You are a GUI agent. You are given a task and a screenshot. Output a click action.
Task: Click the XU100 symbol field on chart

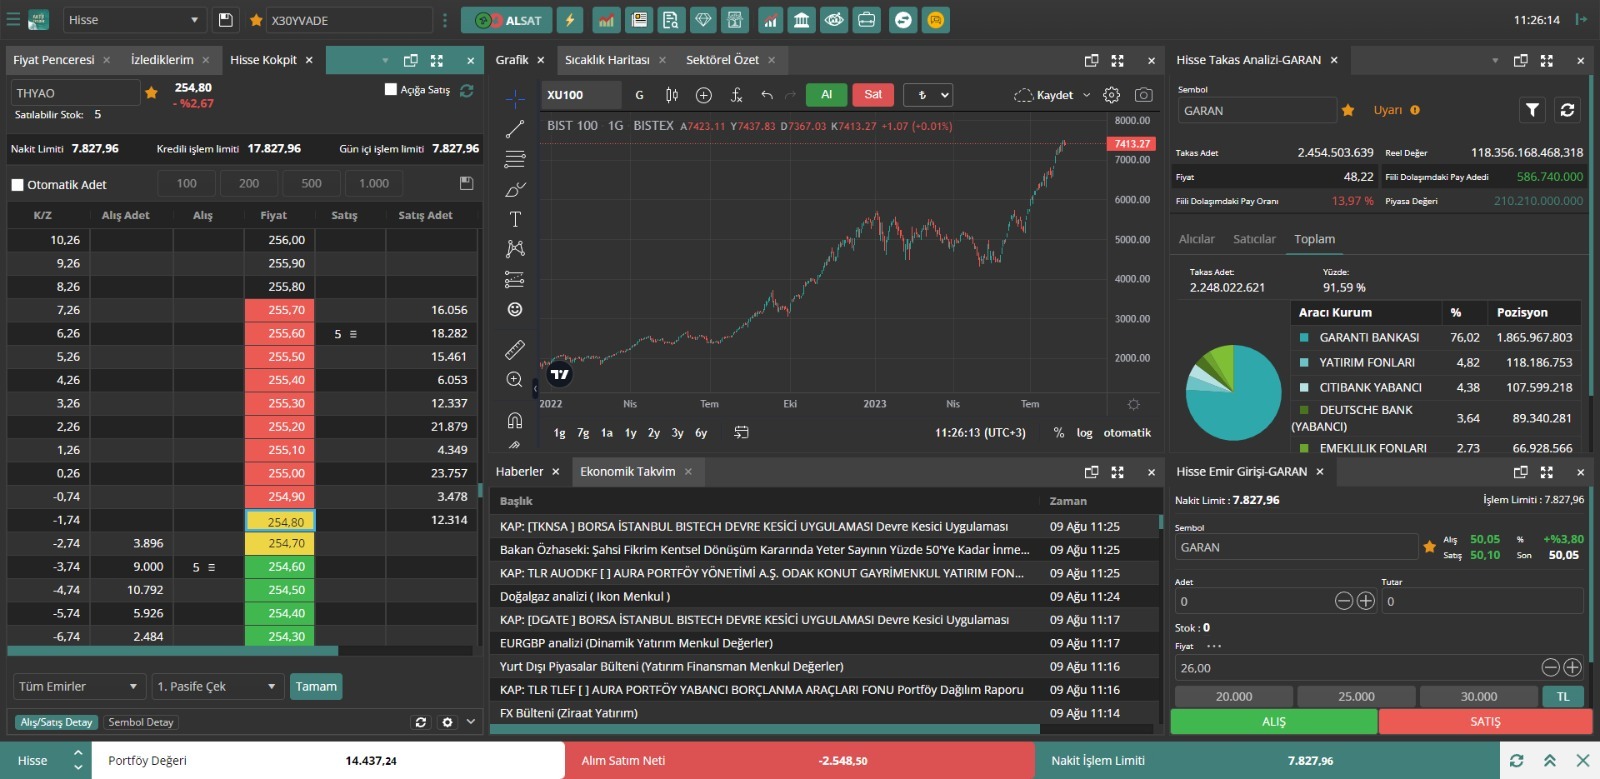pyautogui.click(x=581, y=95)
